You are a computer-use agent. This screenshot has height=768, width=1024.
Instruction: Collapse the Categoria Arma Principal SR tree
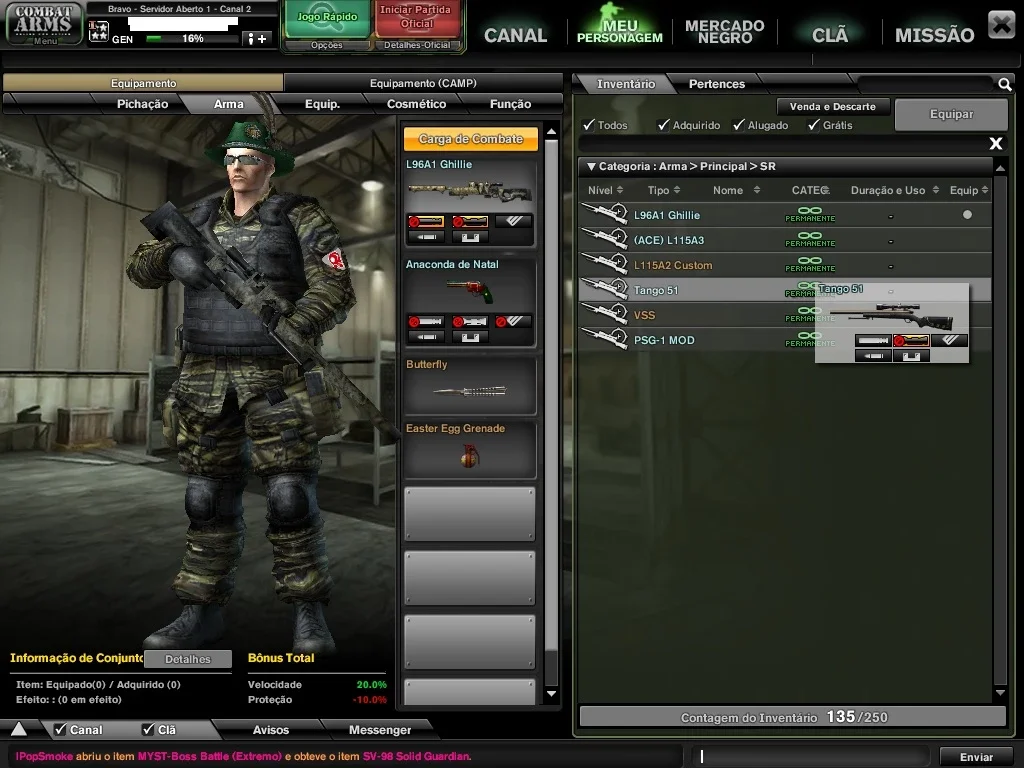[x=591, y=167]
